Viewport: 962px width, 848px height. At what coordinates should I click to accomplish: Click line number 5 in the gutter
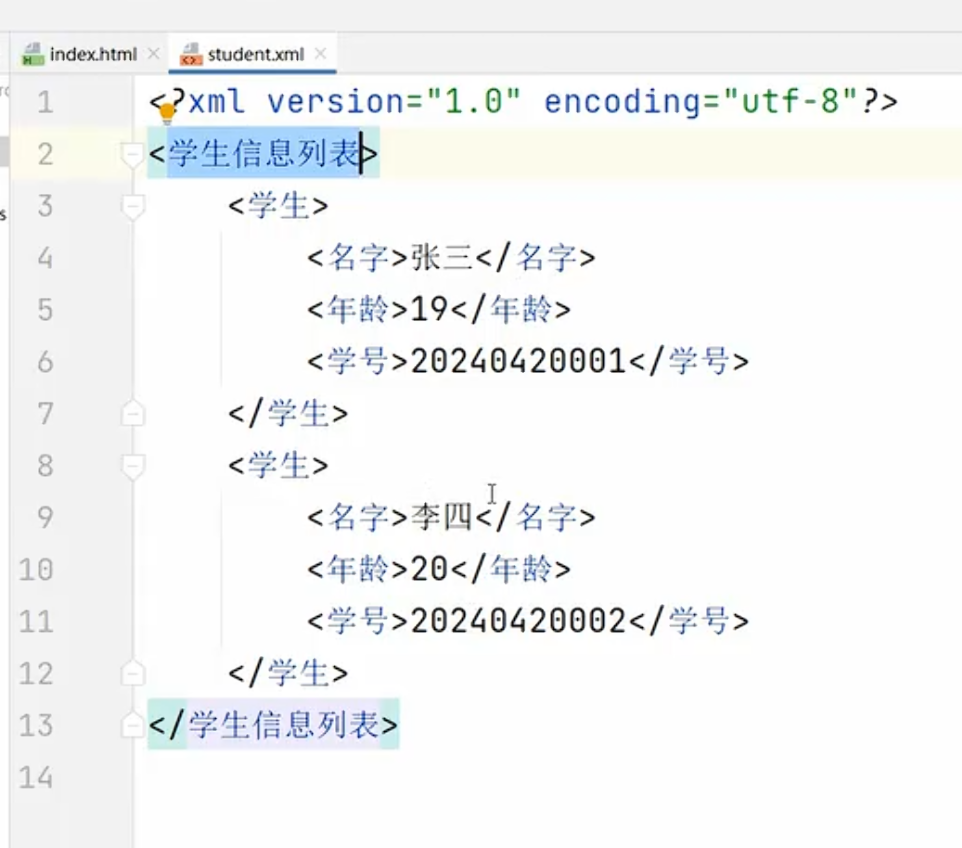point(45,310)
